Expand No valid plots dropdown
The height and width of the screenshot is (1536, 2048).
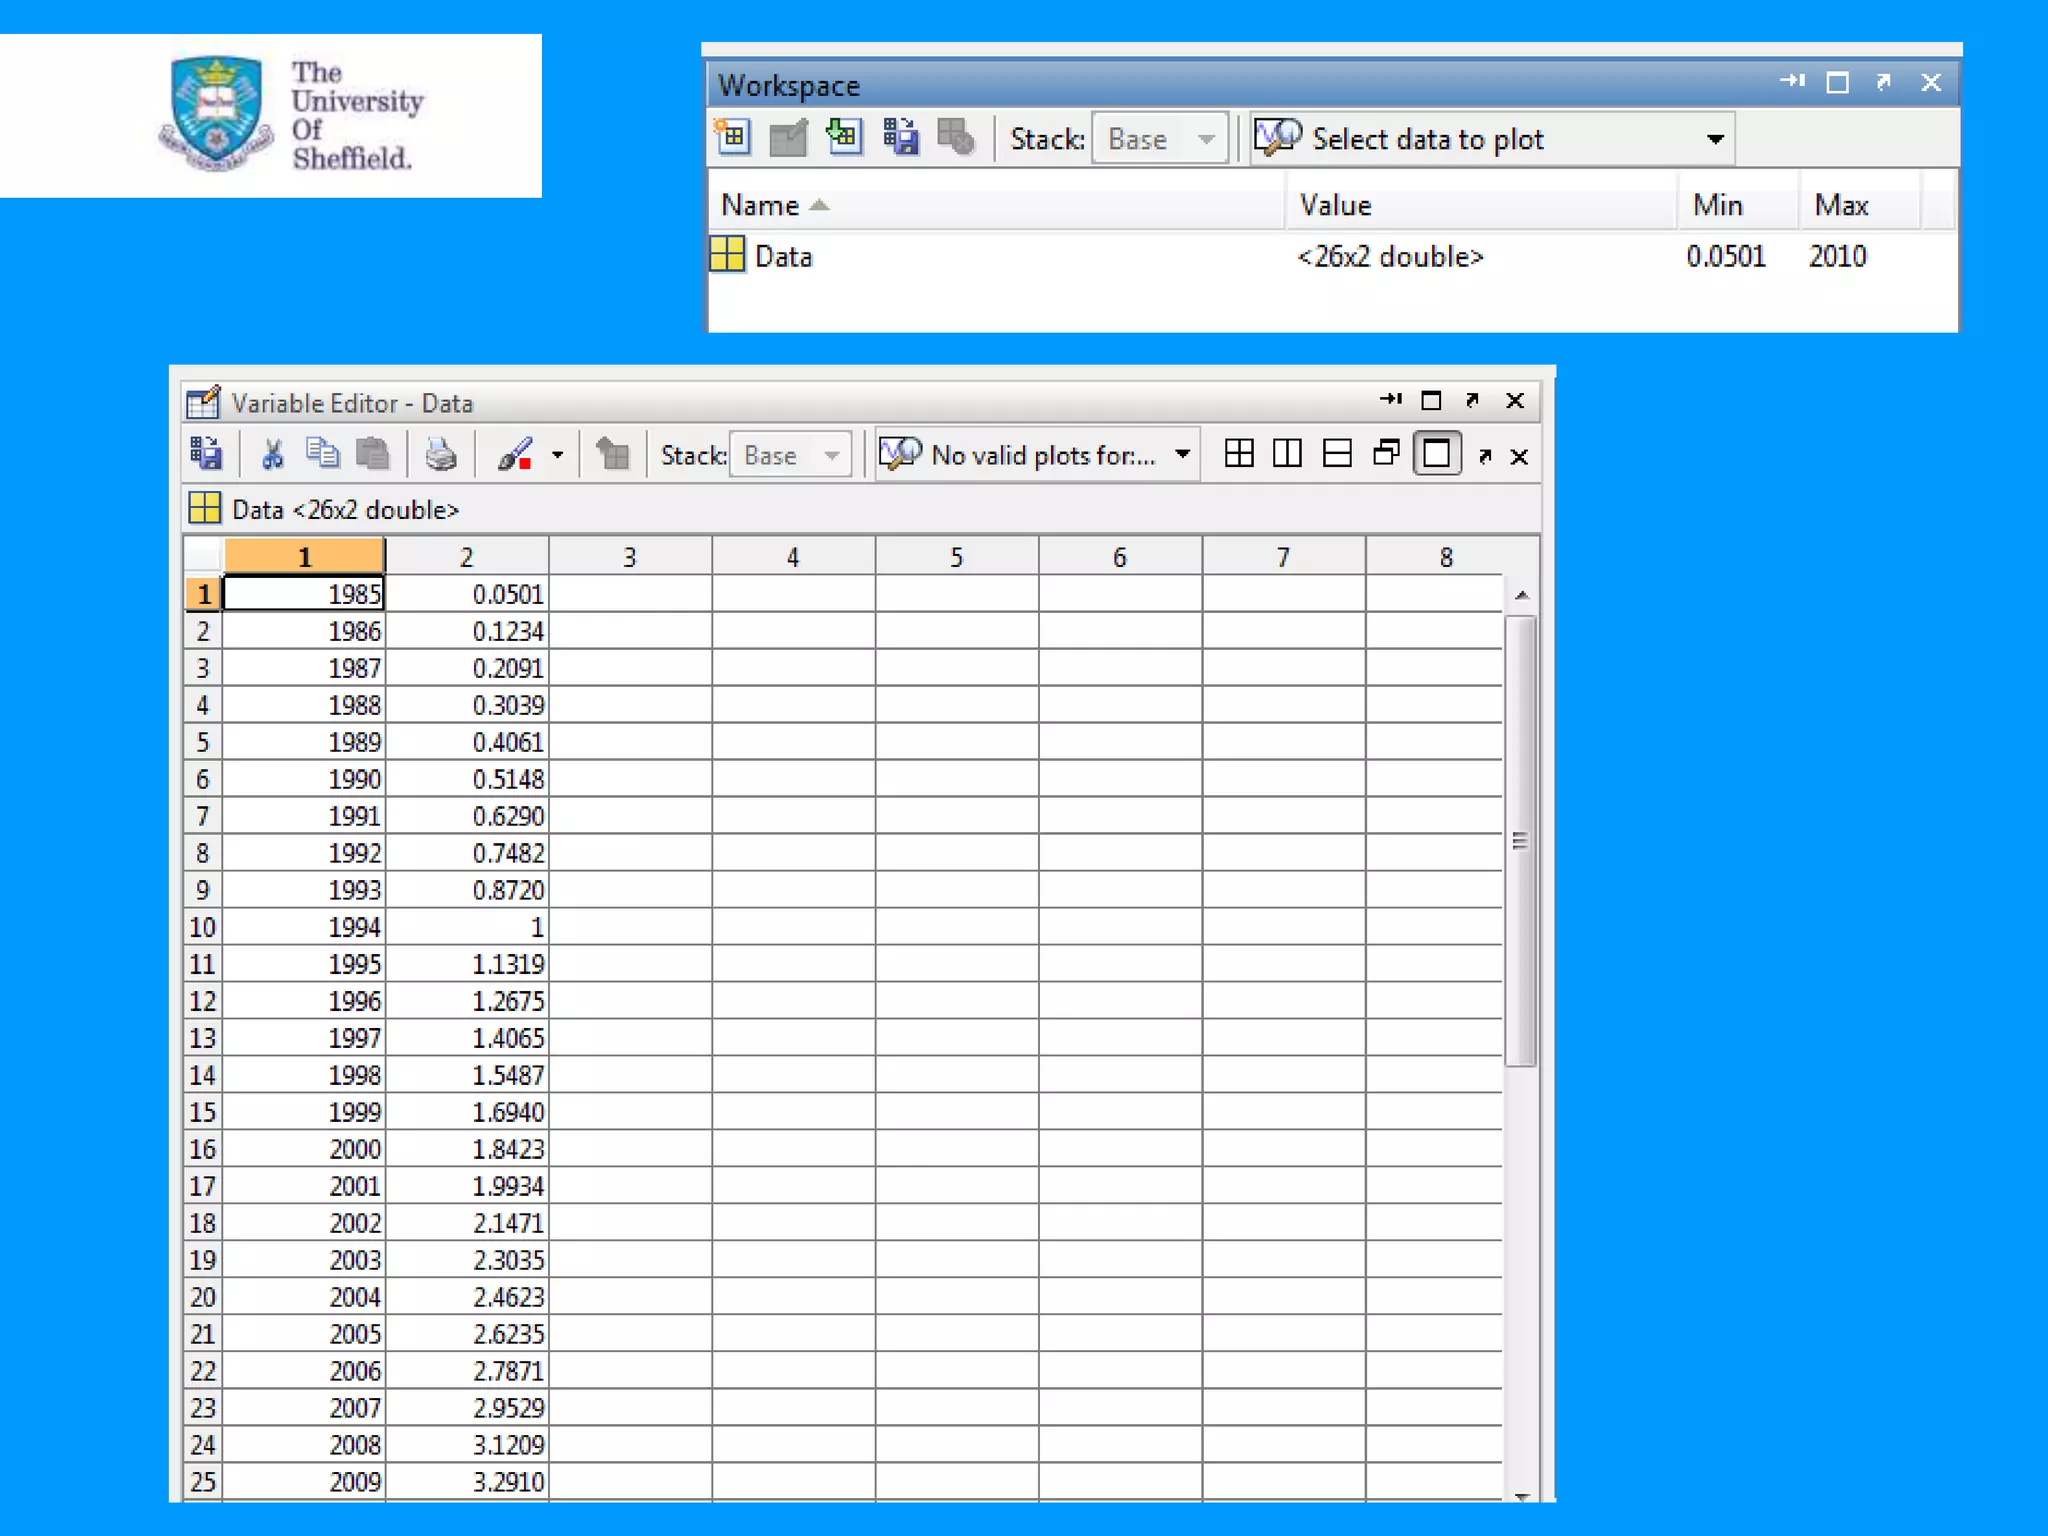[x=1183, y=455]
